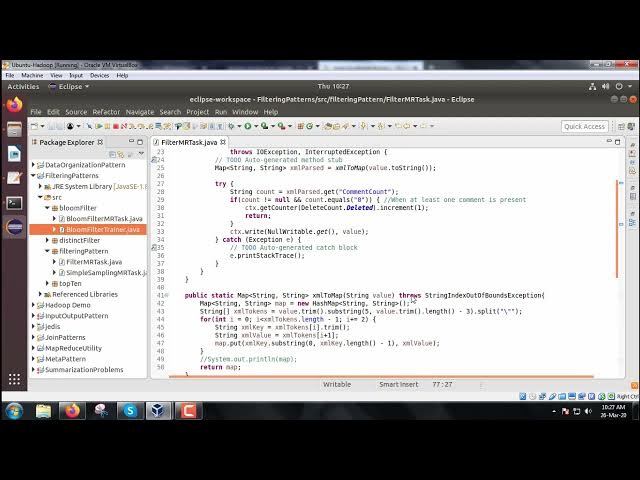Screen dimensions: 640x480
Task: Select the FilterMRTask.java editor tab
Action: click(189, 142)
